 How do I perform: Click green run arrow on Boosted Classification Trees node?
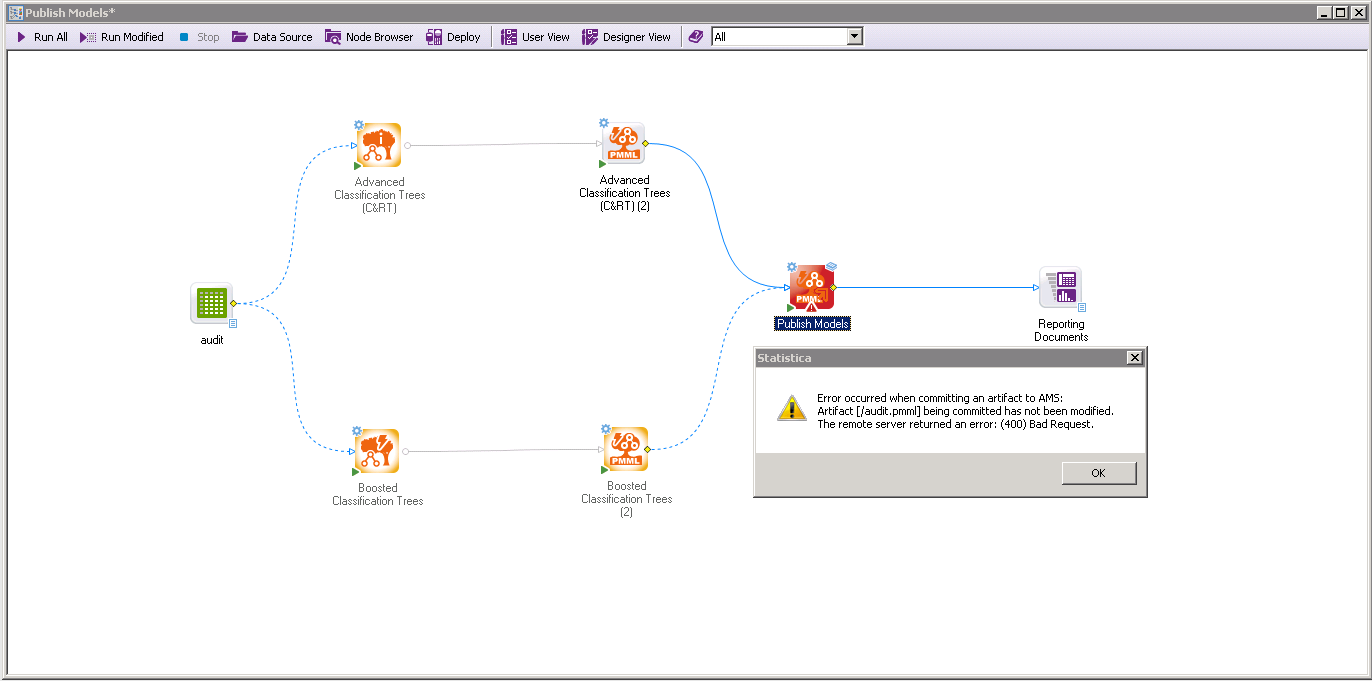(357, 472)
